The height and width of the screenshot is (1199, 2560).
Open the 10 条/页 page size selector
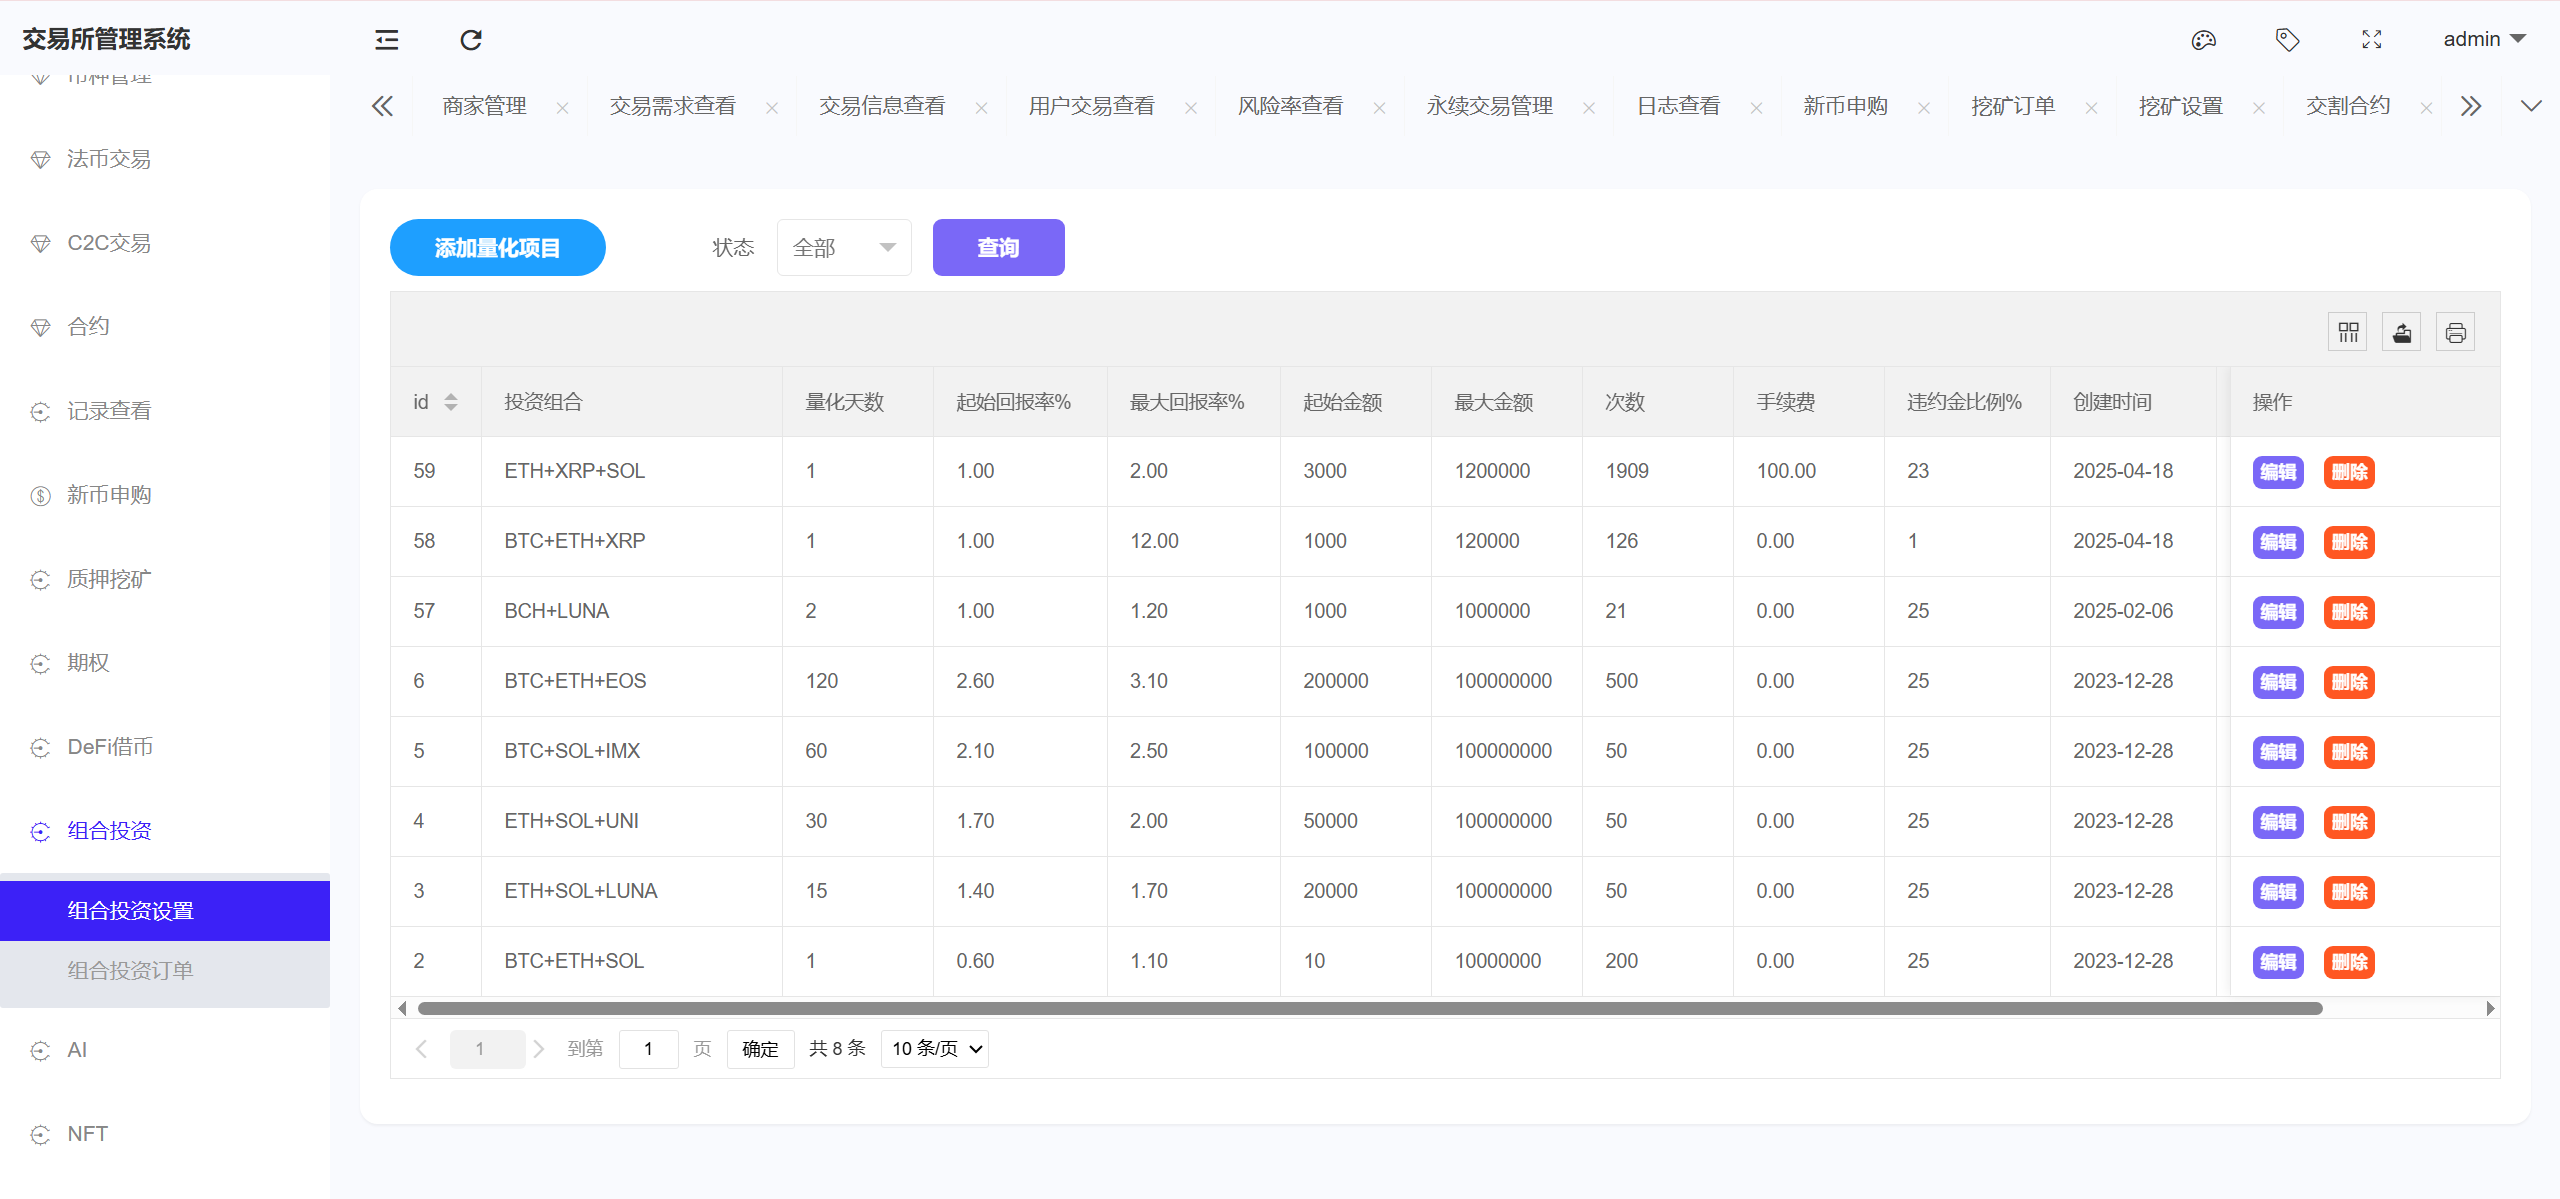[935, 1049]
